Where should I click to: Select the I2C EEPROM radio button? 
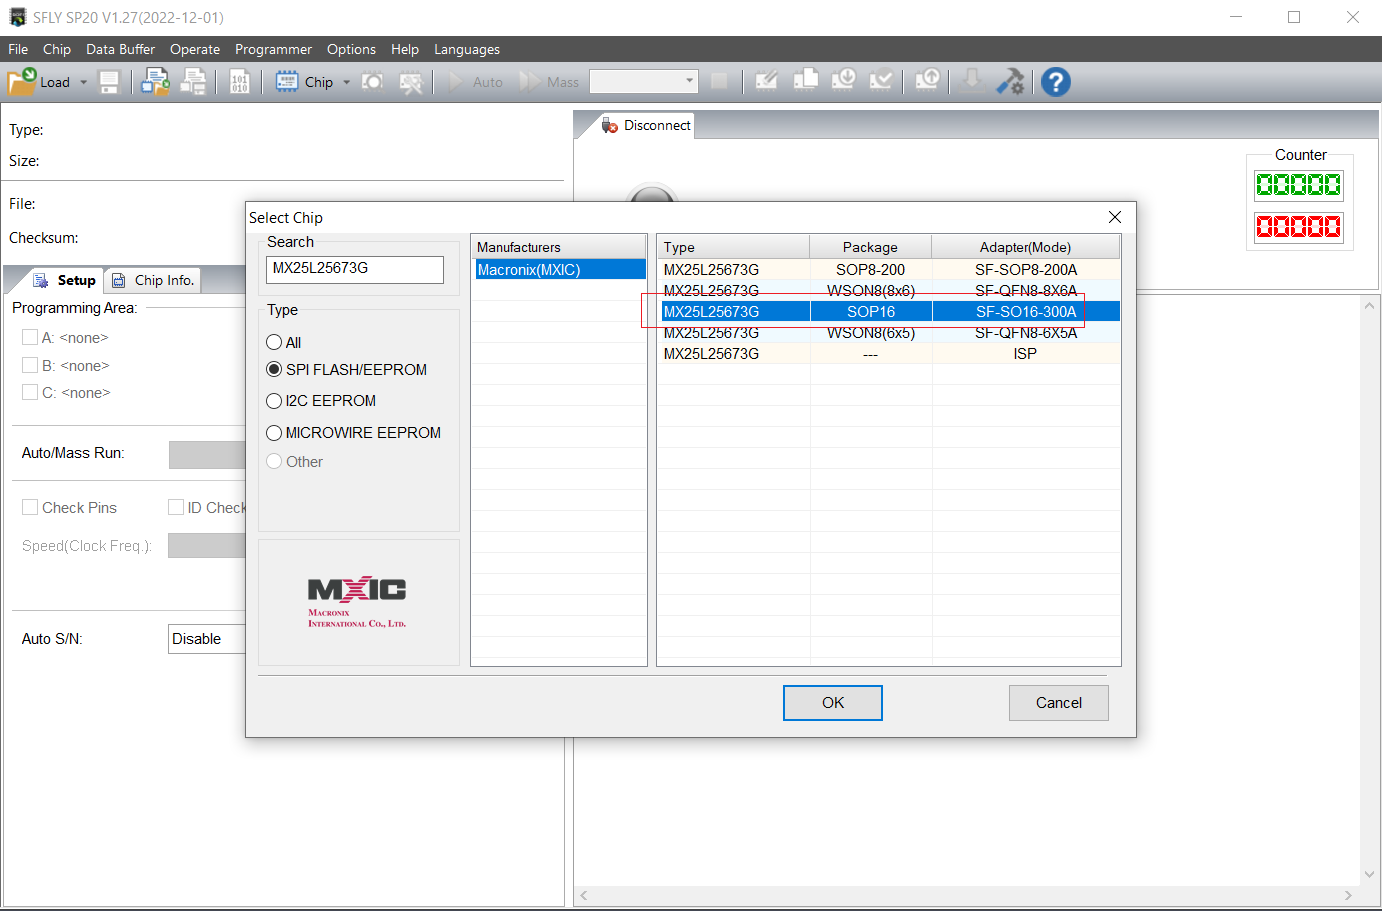274,401
